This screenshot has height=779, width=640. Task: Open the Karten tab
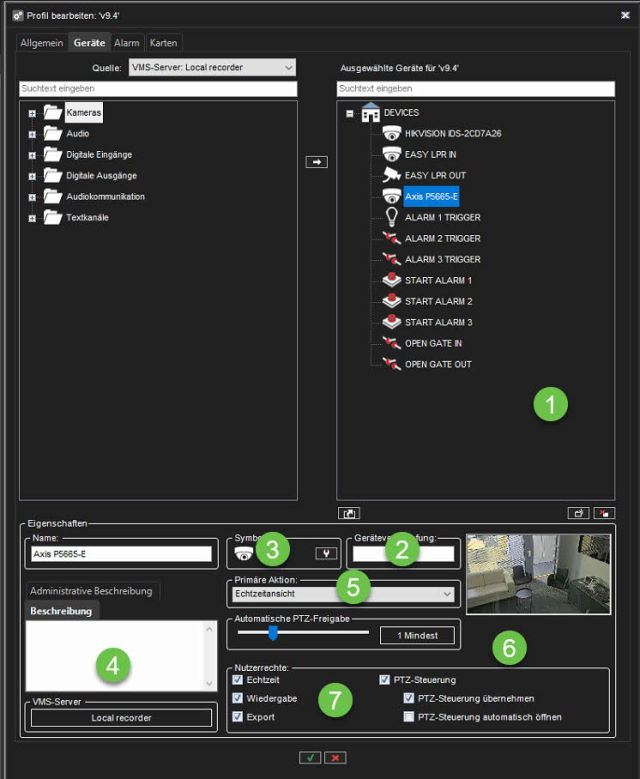coord(164,43)
